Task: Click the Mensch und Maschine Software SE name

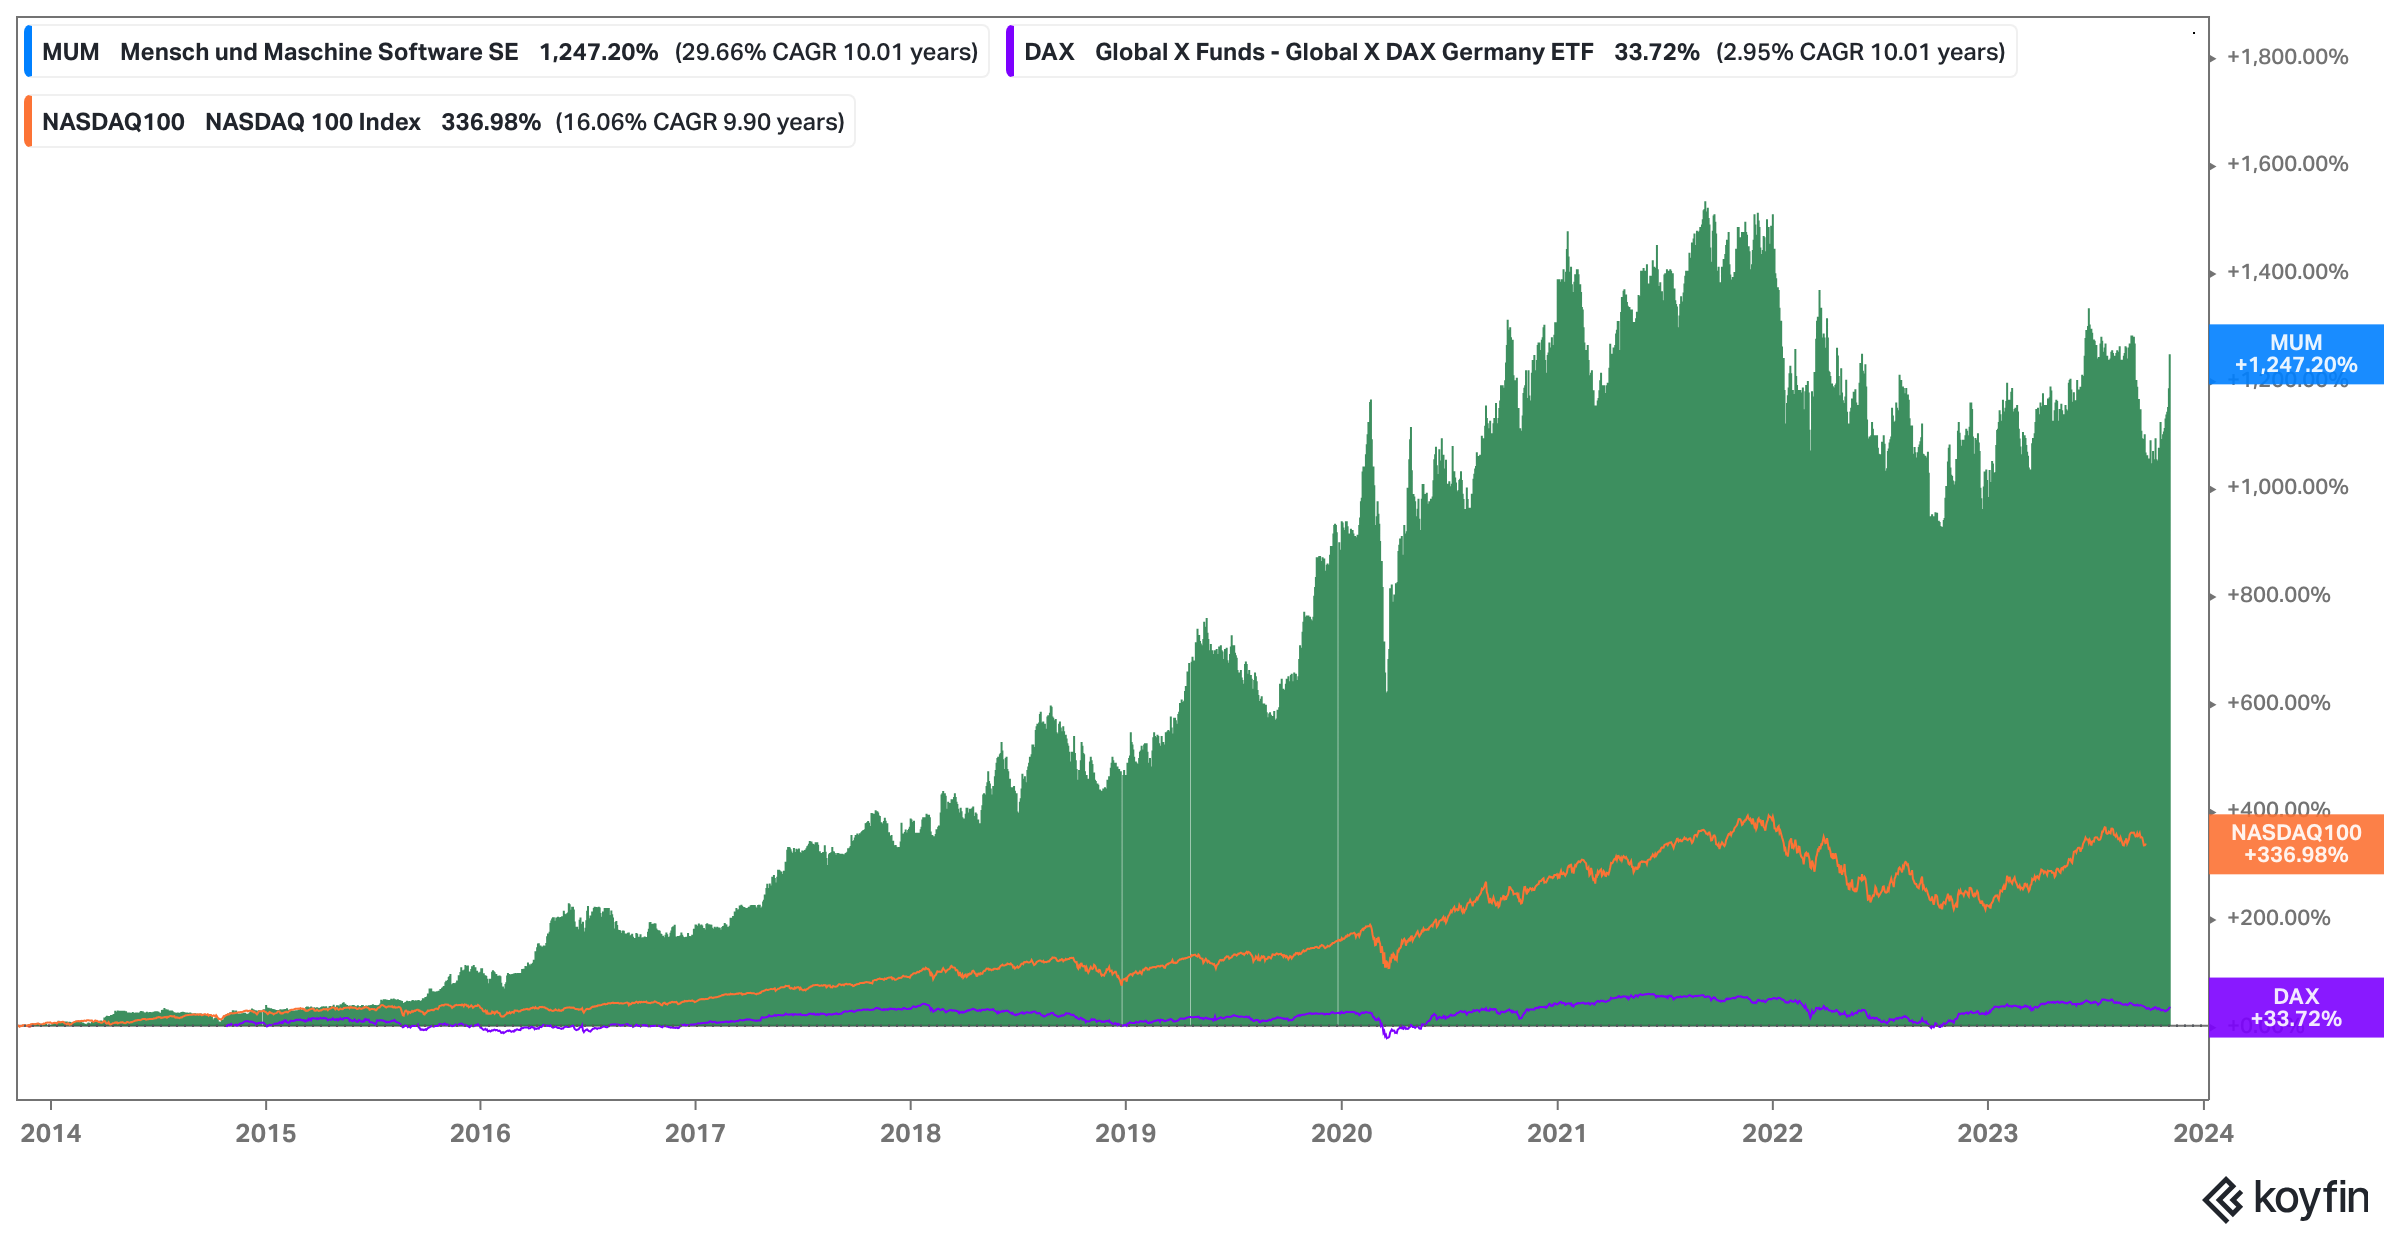Action: tap(319, 52)
